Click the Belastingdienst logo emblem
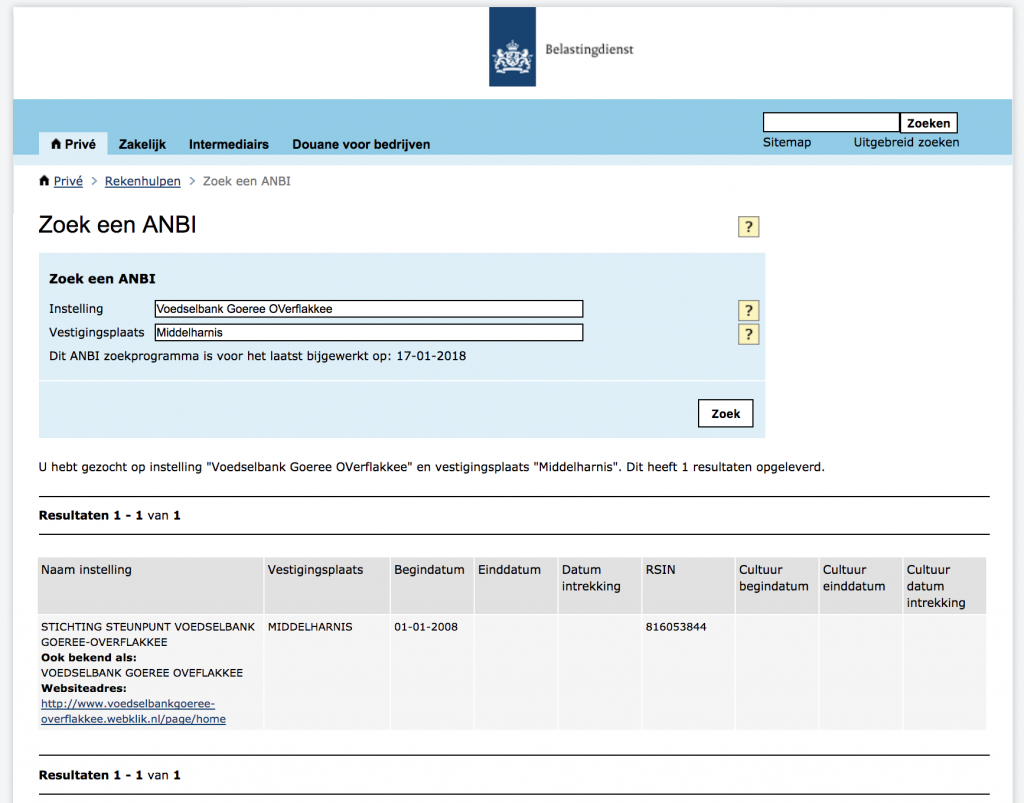This screenshot has width=1024, height=803. click(513, 46)
